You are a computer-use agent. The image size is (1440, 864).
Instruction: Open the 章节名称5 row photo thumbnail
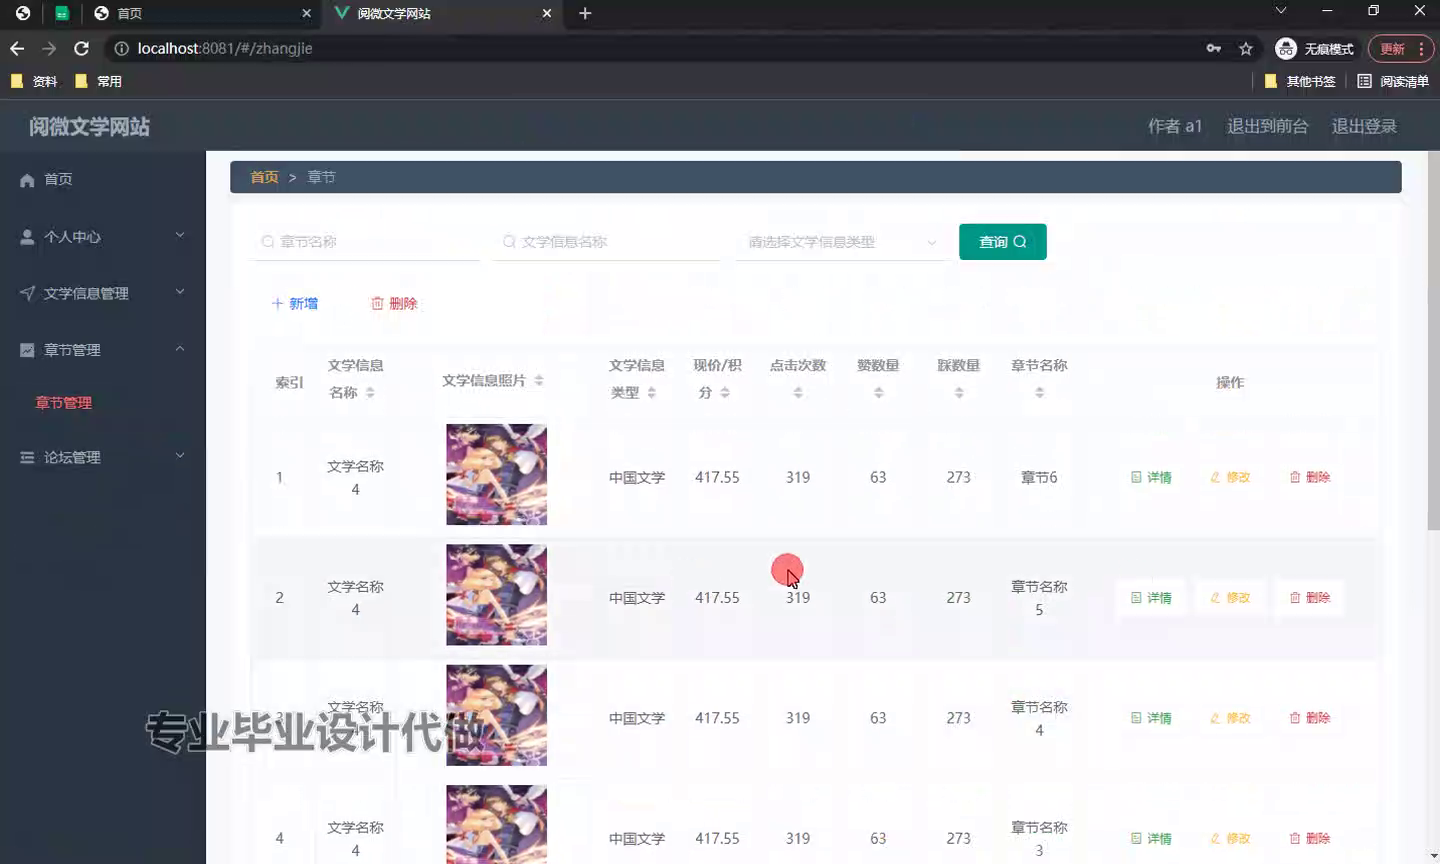coord(496,595)
